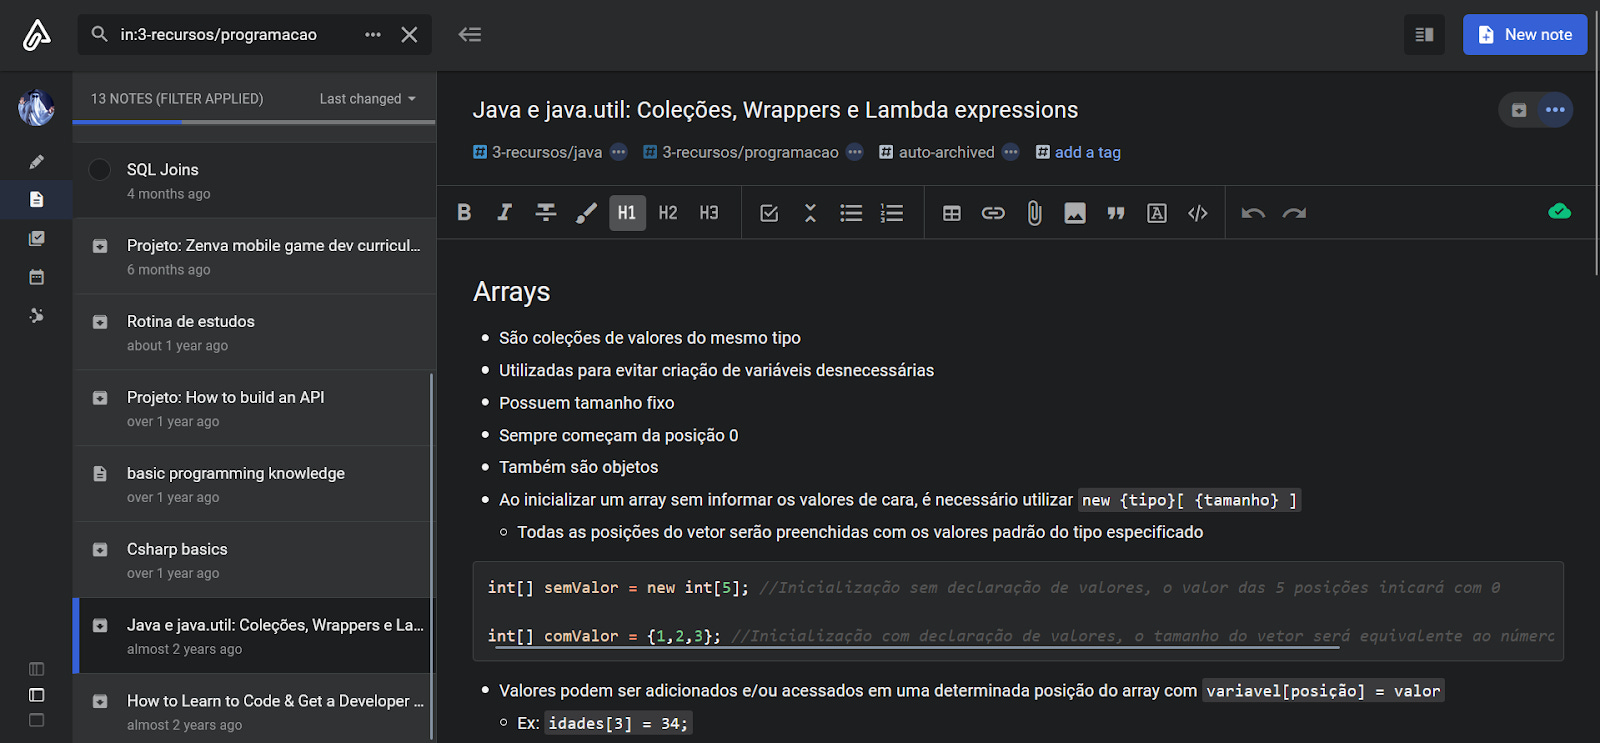1600x743 pixels.
Task: Open Projeto: Zenva mobile game dev note
Action: pos(255,256)
